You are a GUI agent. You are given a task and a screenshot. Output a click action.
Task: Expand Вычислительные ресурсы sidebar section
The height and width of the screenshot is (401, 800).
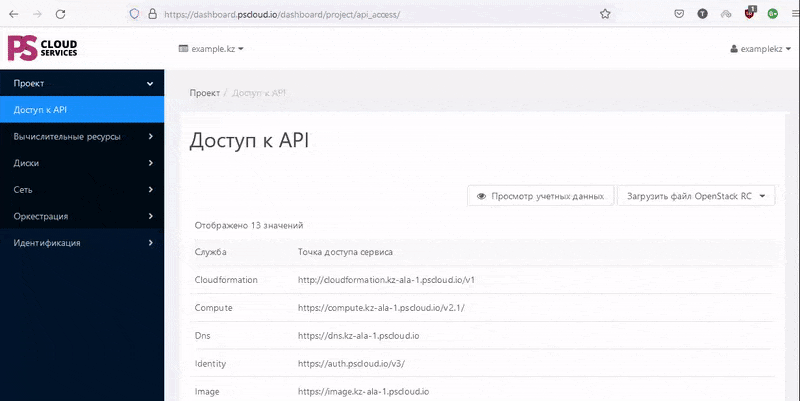pyautogui.click(x=82, y=137)
